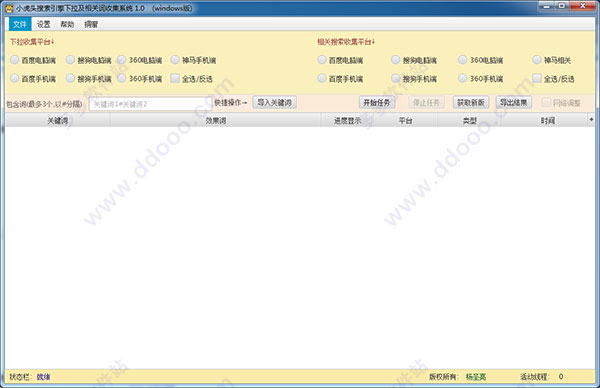This screenshot has width=600, height=388.
Task: Click the tiger app icon in title bar
Action: (9, 8)
